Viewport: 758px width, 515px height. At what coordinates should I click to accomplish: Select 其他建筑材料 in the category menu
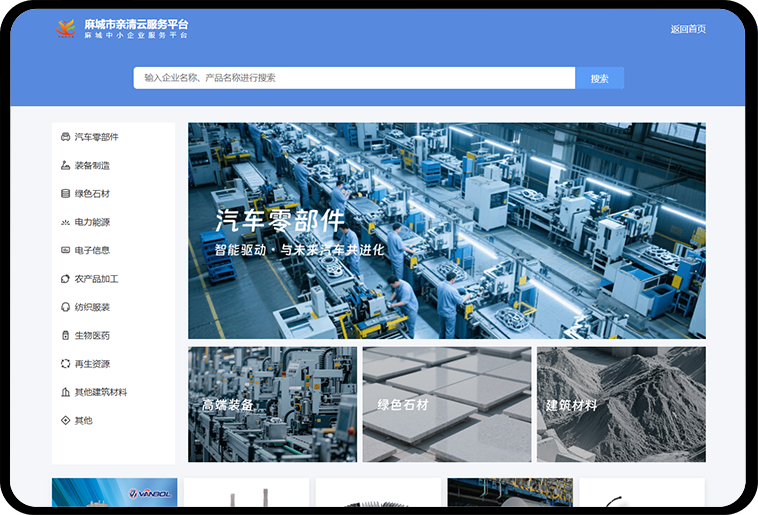(x=100, y=392)
